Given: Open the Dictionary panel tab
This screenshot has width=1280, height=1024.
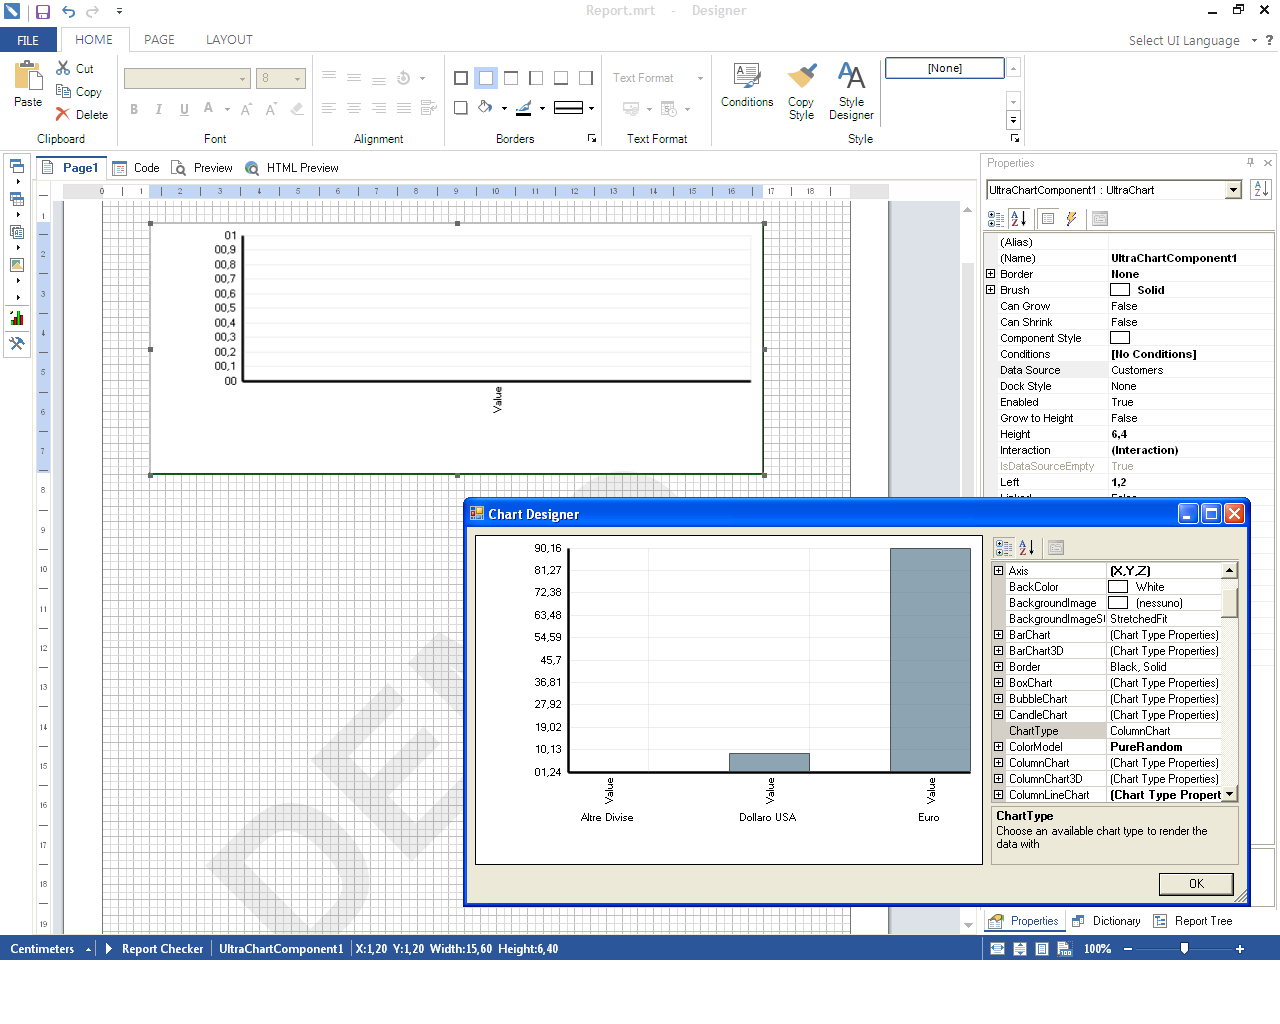Looking at the screenshot, I should 1105,921.
